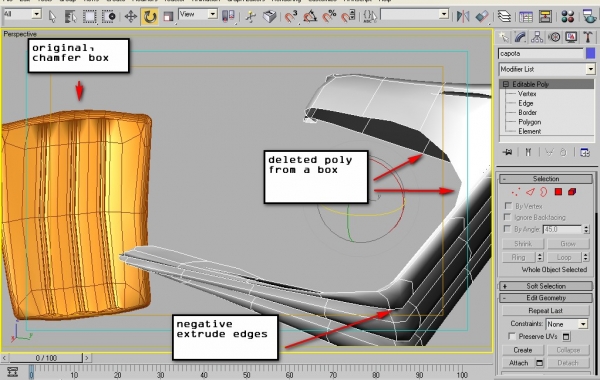600x380 pixels.
Task: Enable the Preserve UVs checkbox
Action: 512,336
